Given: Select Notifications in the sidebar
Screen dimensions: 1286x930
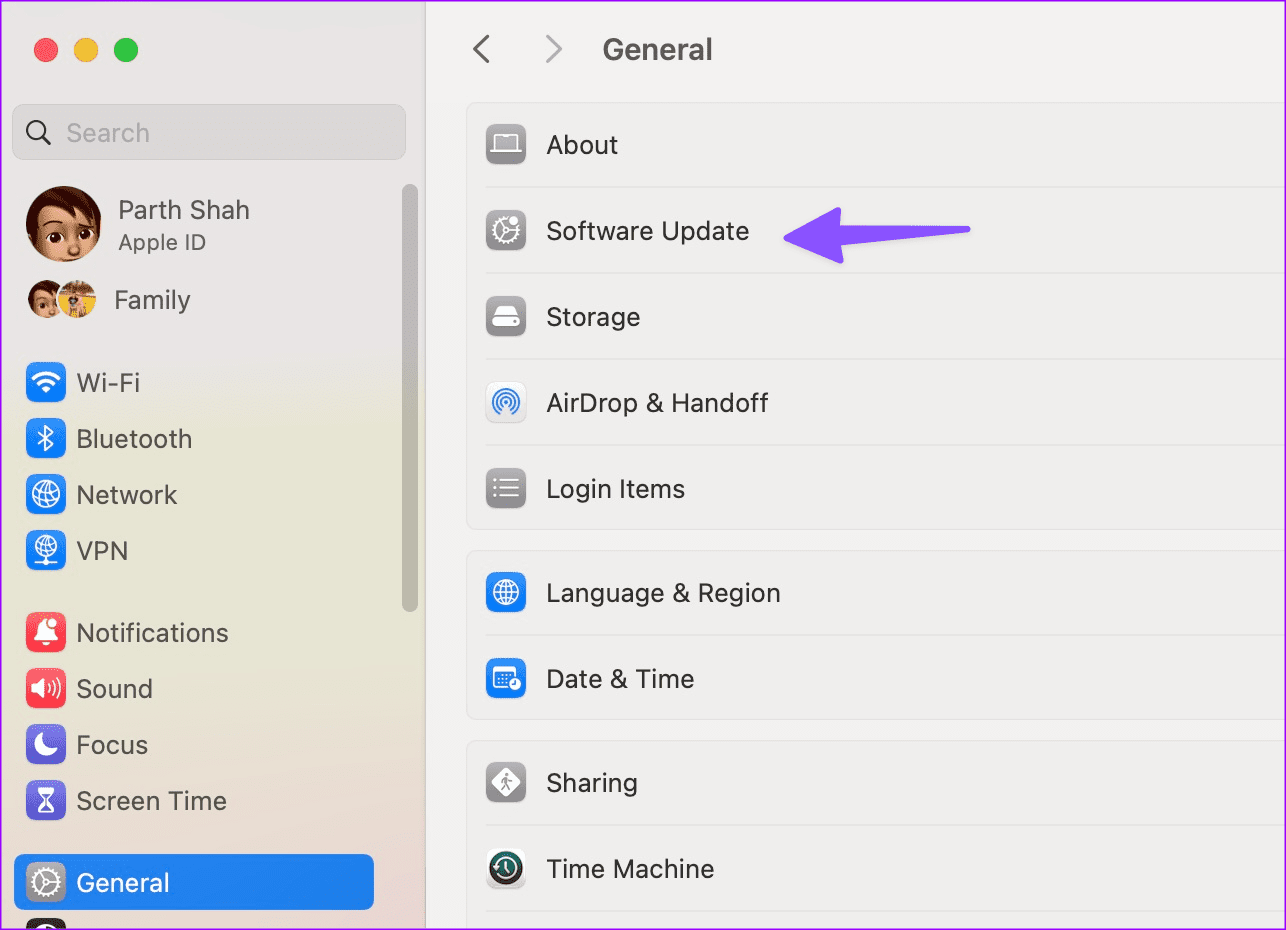Looking at the screenshot, I should [194, 633].
